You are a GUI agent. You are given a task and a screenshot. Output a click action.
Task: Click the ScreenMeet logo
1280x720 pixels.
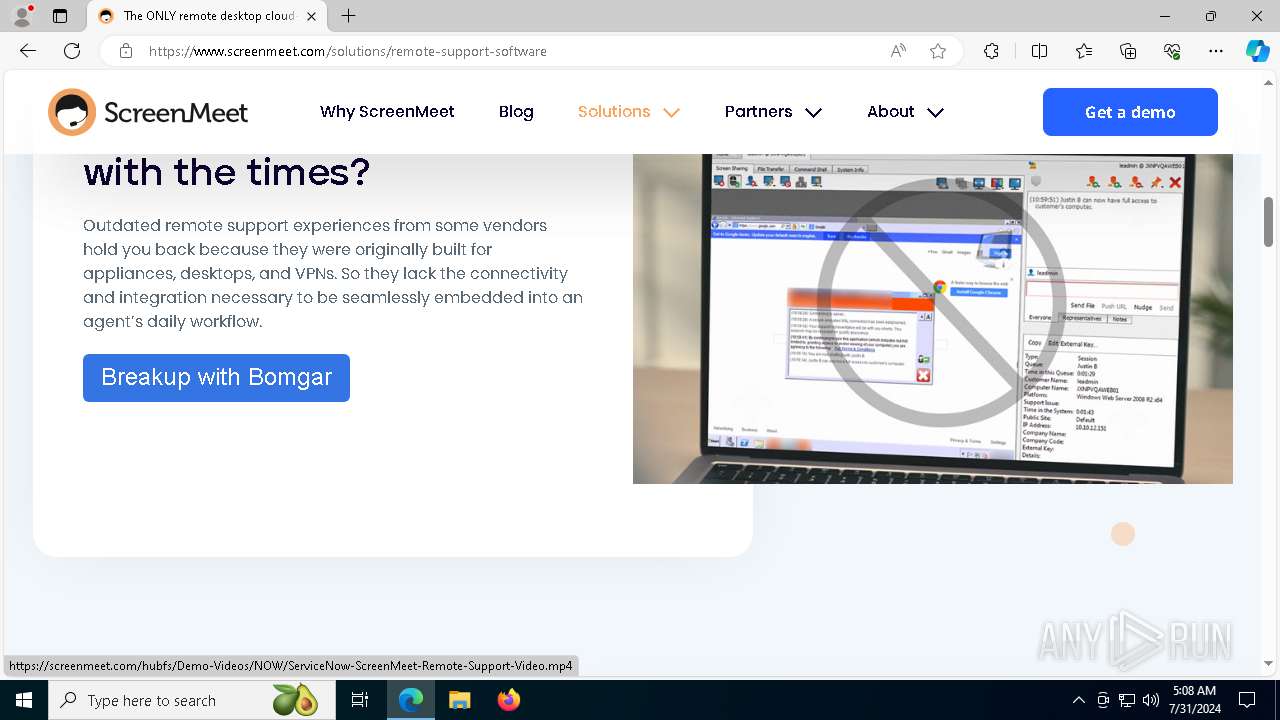point(148,112)
